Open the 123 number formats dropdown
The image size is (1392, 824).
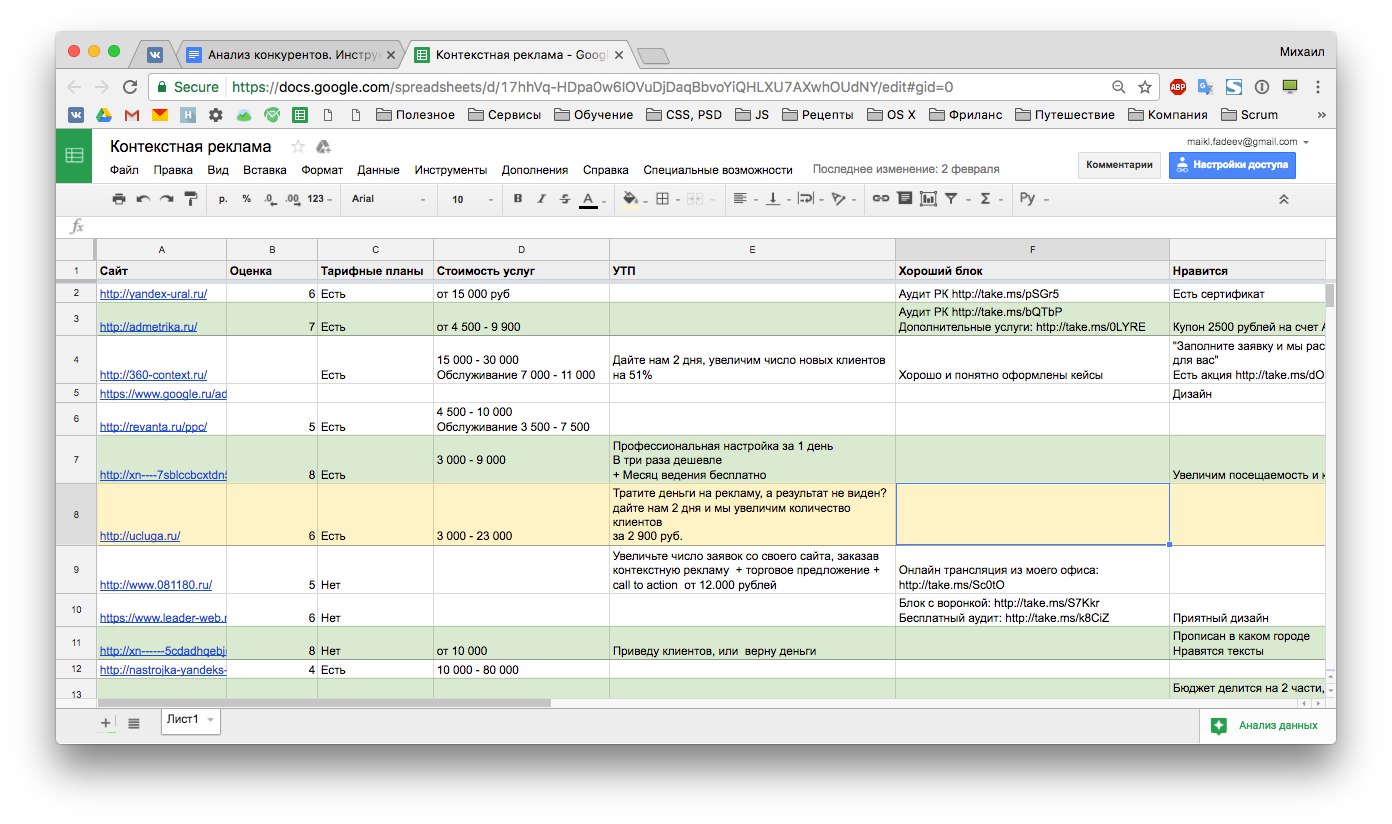[320, 199]
